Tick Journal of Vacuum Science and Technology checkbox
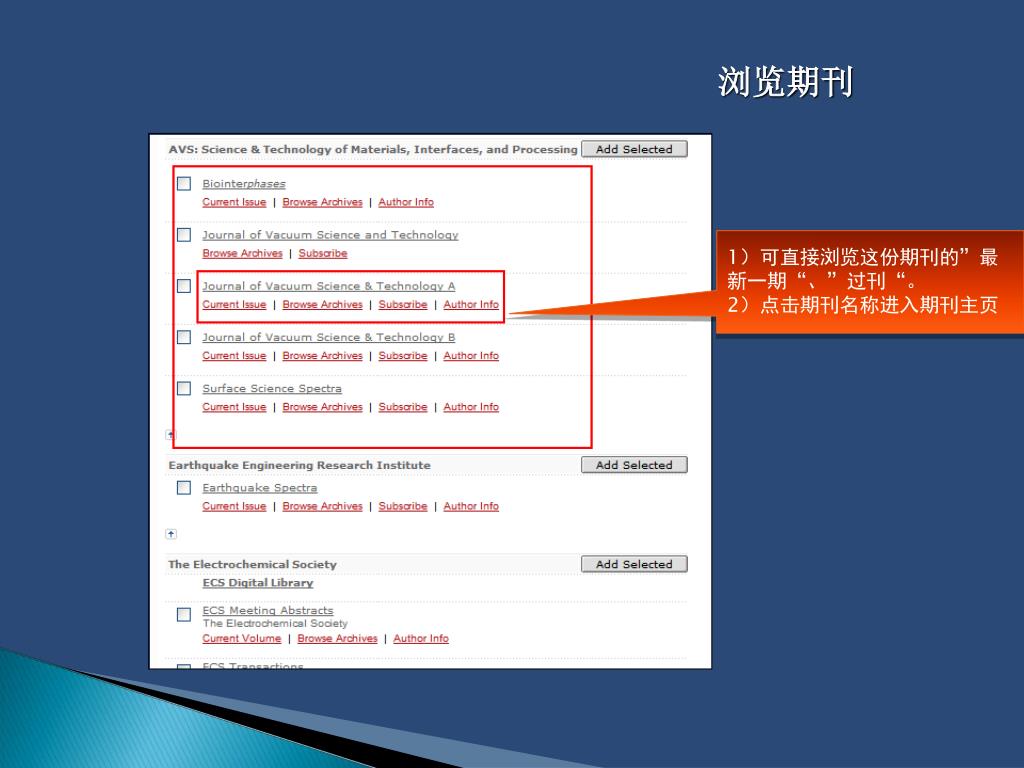 click(184, 234)
